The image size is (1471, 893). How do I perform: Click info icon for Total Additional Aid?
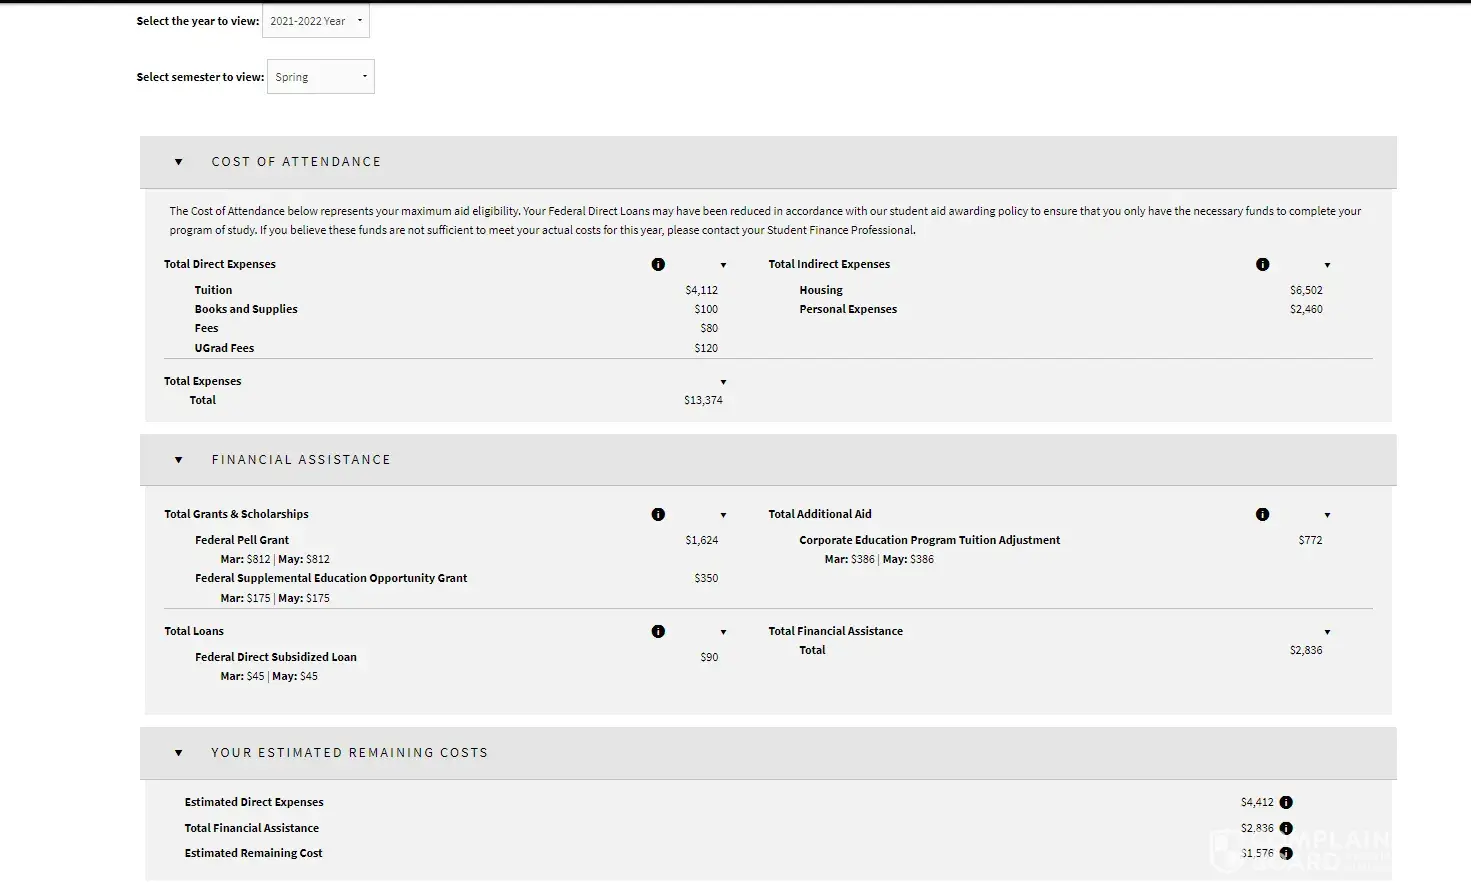pos(1262,515)
